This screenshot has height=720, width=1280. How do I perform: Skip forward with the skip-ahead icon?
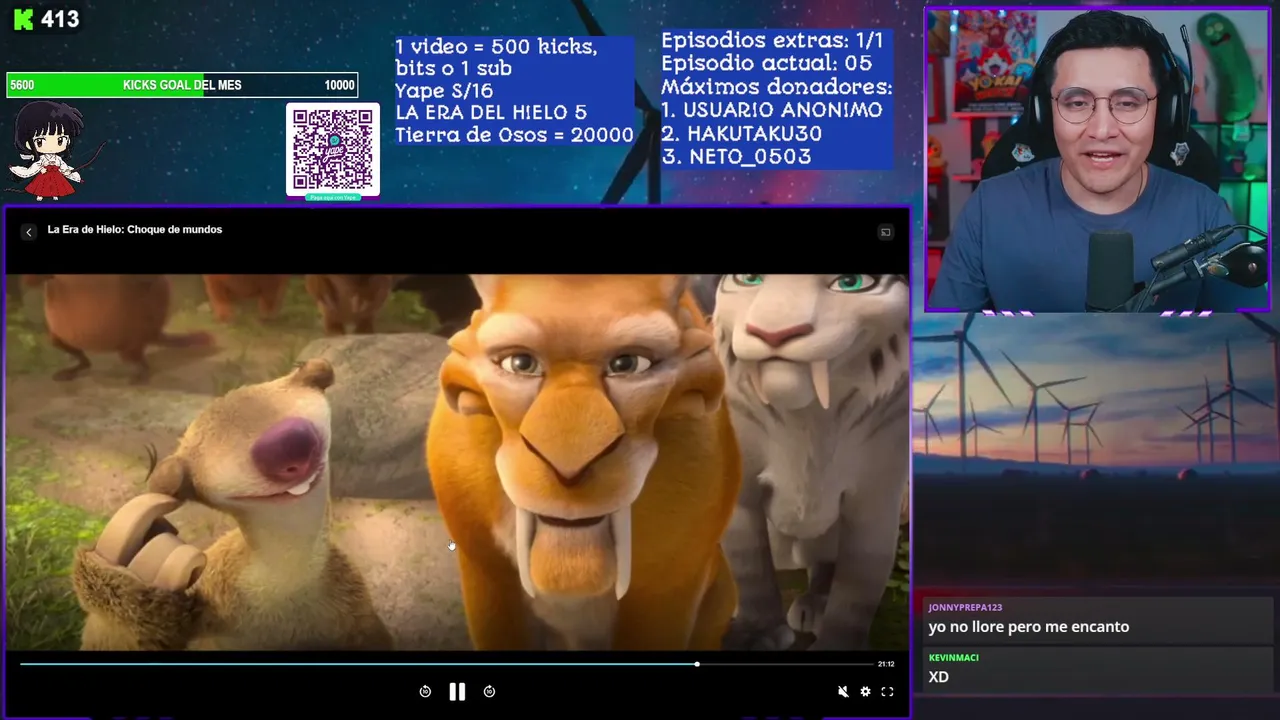click(x=489, y=691)
